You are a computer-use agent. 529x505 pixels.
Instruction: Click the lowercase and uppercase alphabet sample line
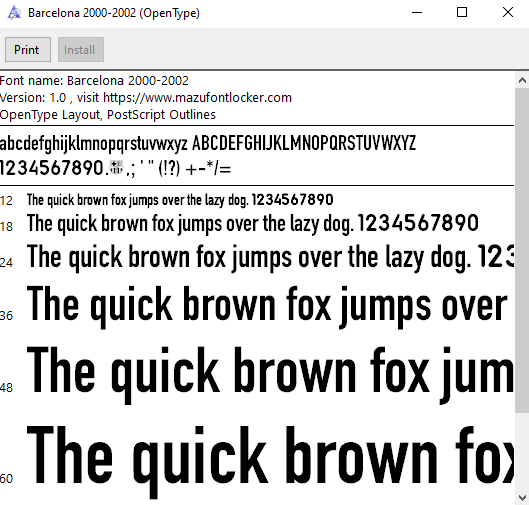[208, 143]
